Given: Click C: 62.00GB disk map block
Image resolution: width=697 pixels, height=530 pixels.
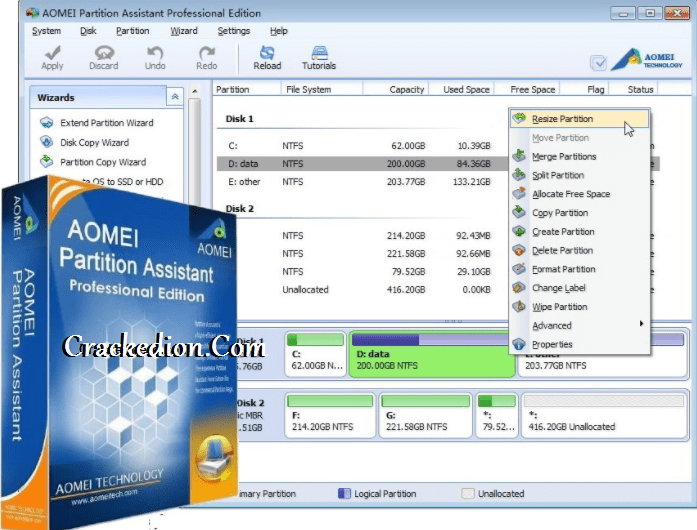Looking at the screenshot, I should (x=315, y=354).
